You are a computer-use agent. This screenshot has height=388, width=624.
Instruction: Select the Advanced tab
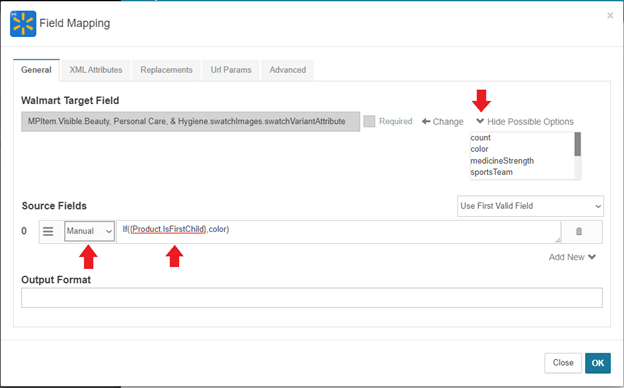tap(288, 70)
